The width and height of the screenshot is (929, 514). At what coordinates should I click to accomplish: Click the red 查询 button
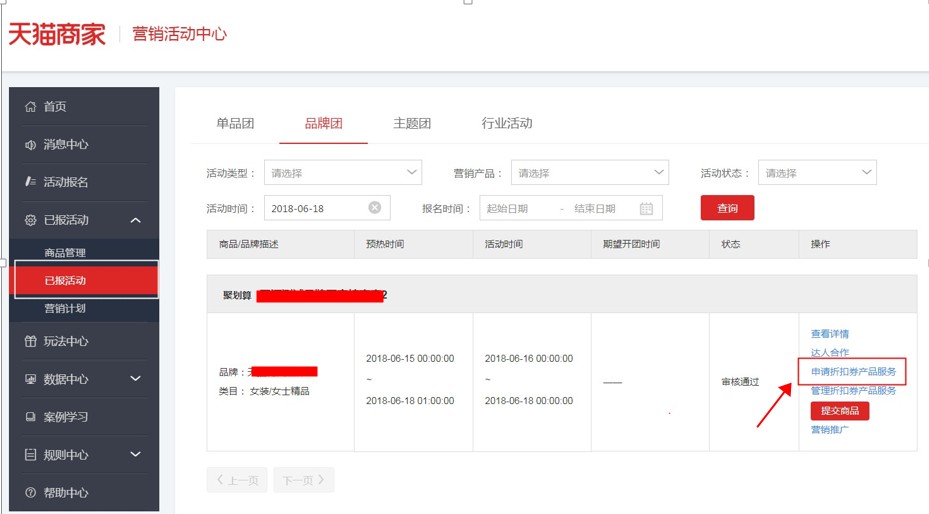[727, 208]
